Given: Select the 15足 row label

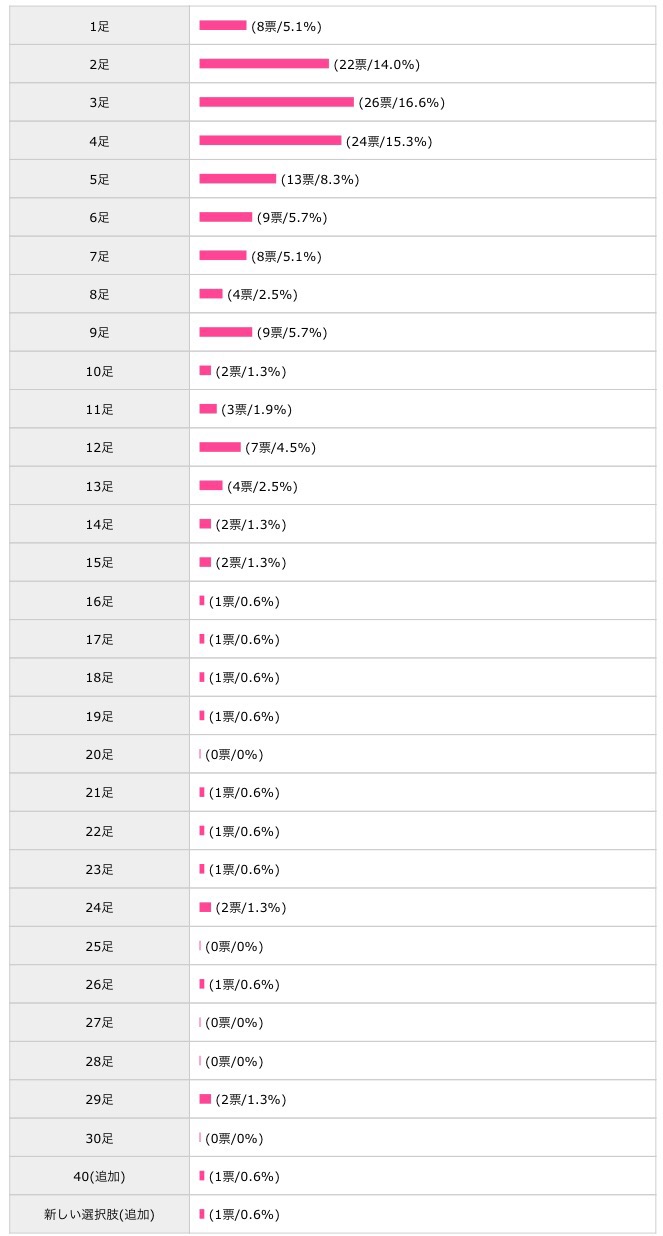Looking at the screenshot, I should (x=99, y=563).
